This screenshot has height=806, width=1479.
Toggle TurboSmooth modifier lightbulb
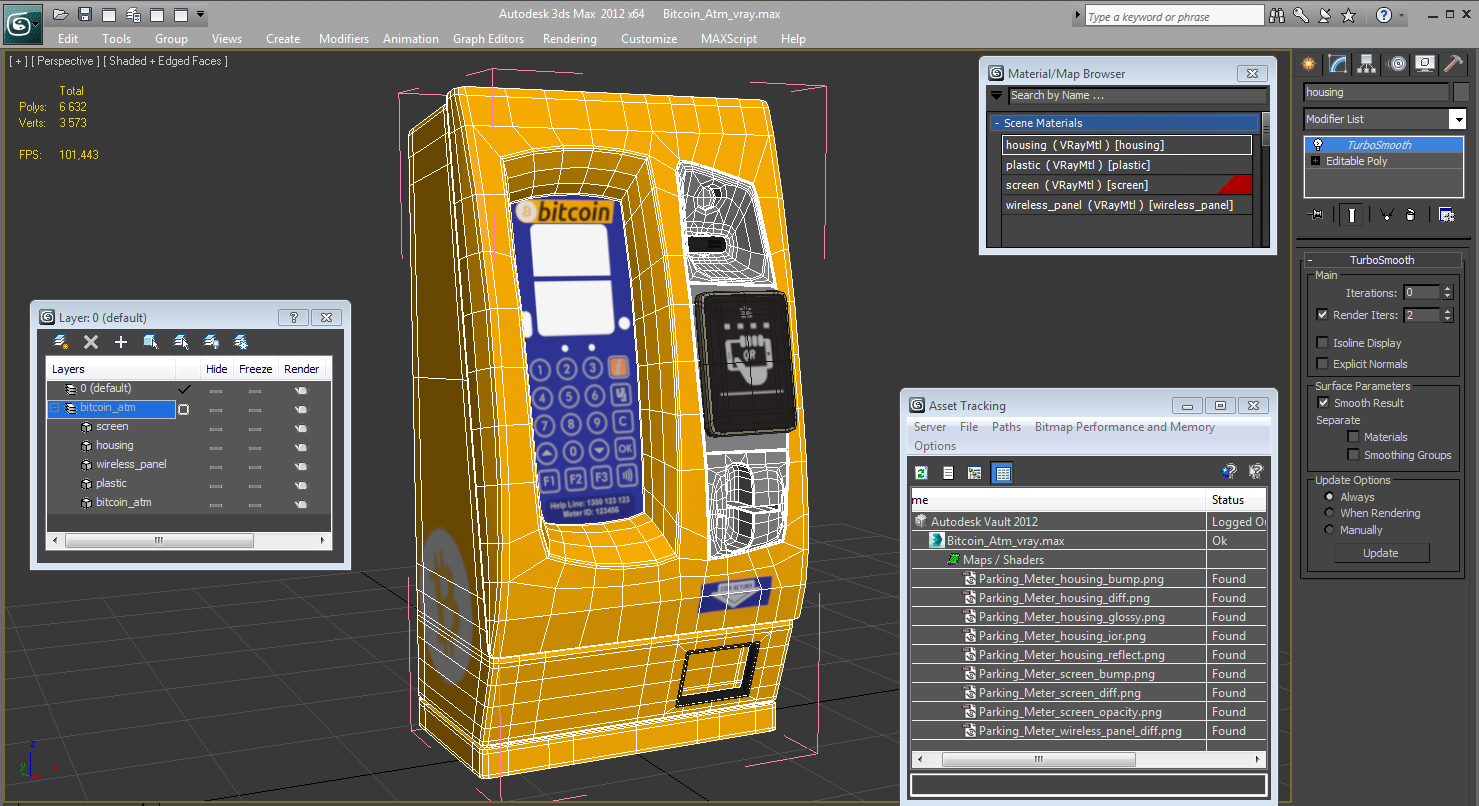tap(1318, 145)
